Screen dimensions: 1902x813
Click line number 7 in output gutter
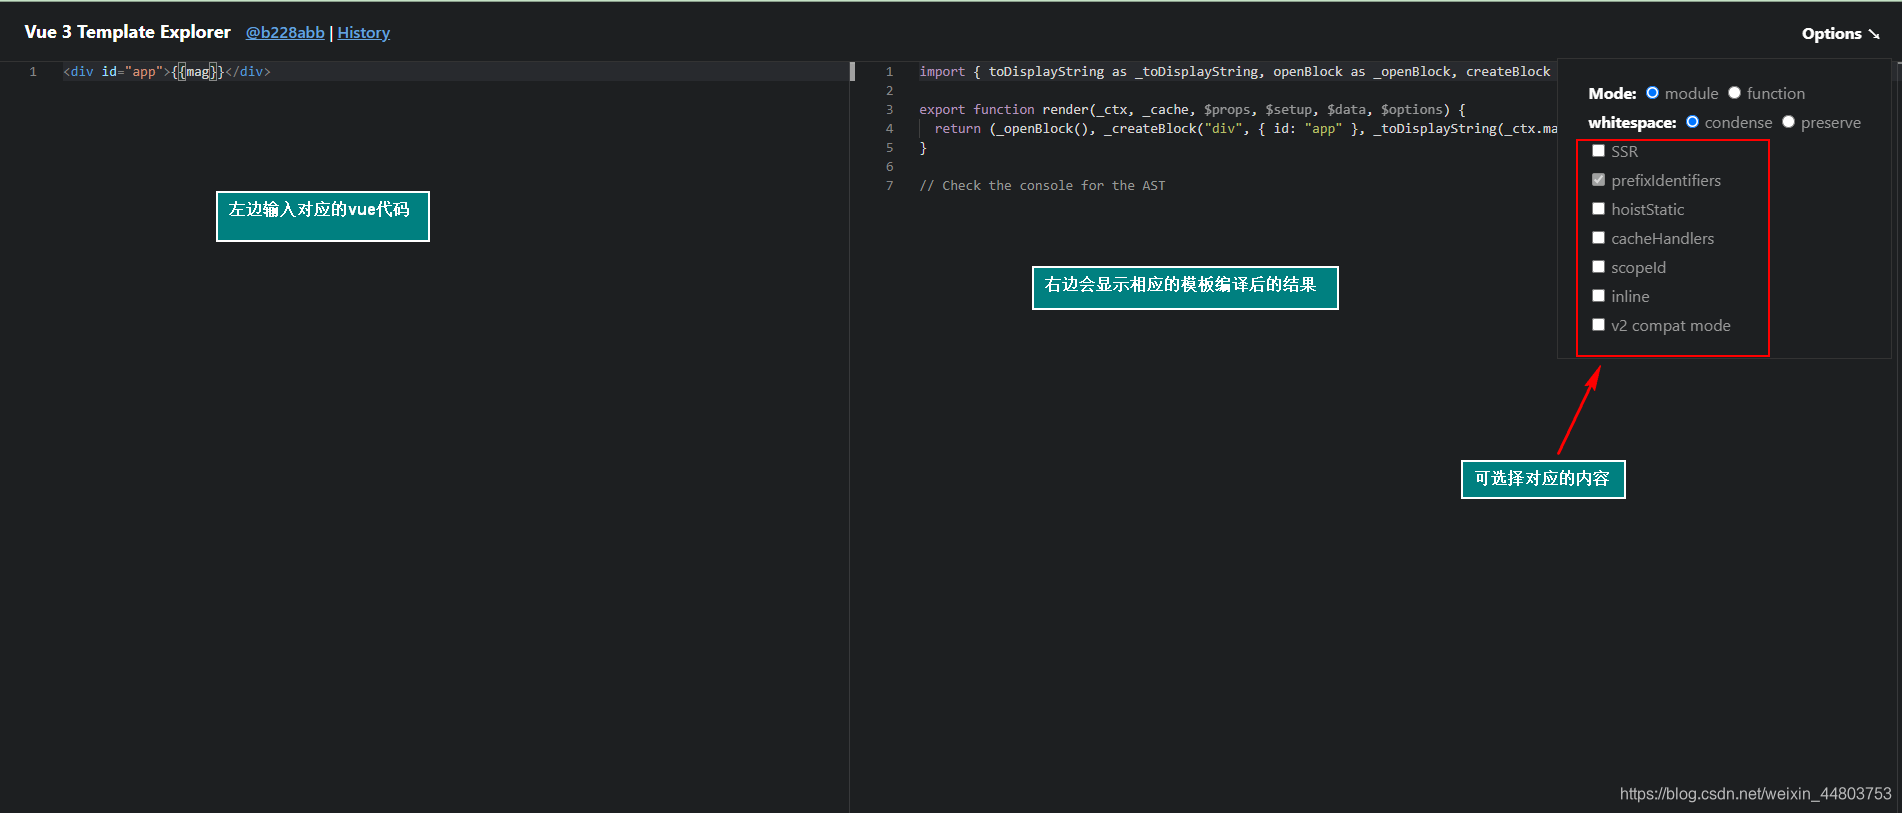[x=889, y=186]
